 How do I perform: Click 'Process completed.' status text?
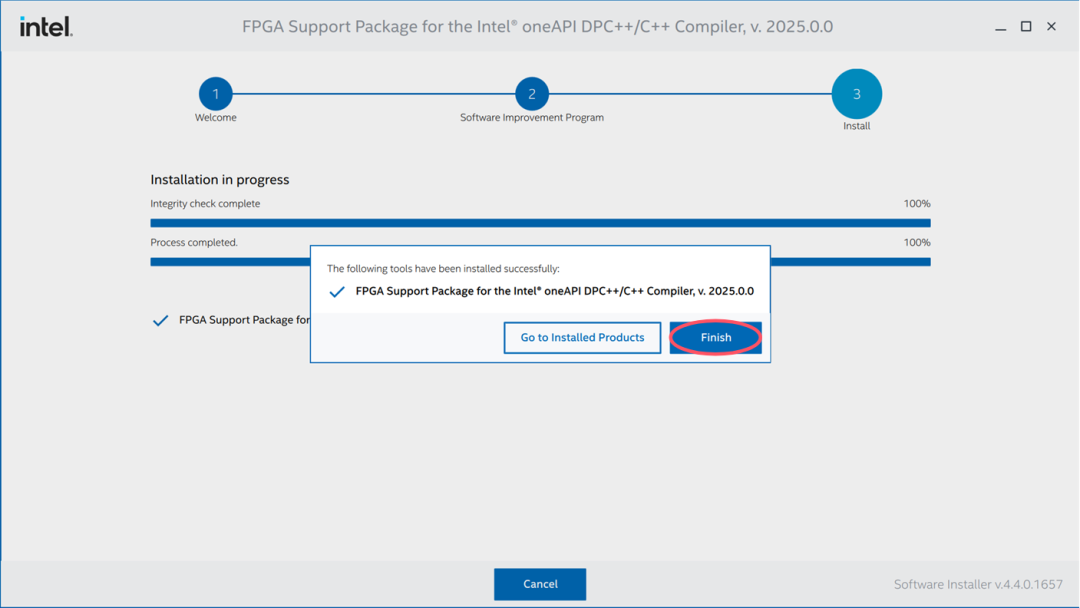194,242
